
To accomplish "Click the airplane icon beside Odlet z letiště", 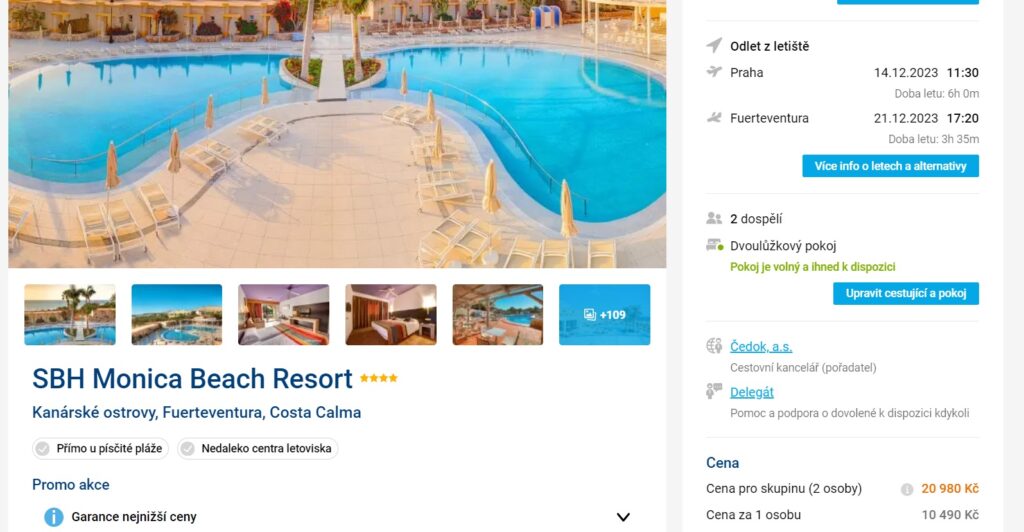I will tap(714, 46).
